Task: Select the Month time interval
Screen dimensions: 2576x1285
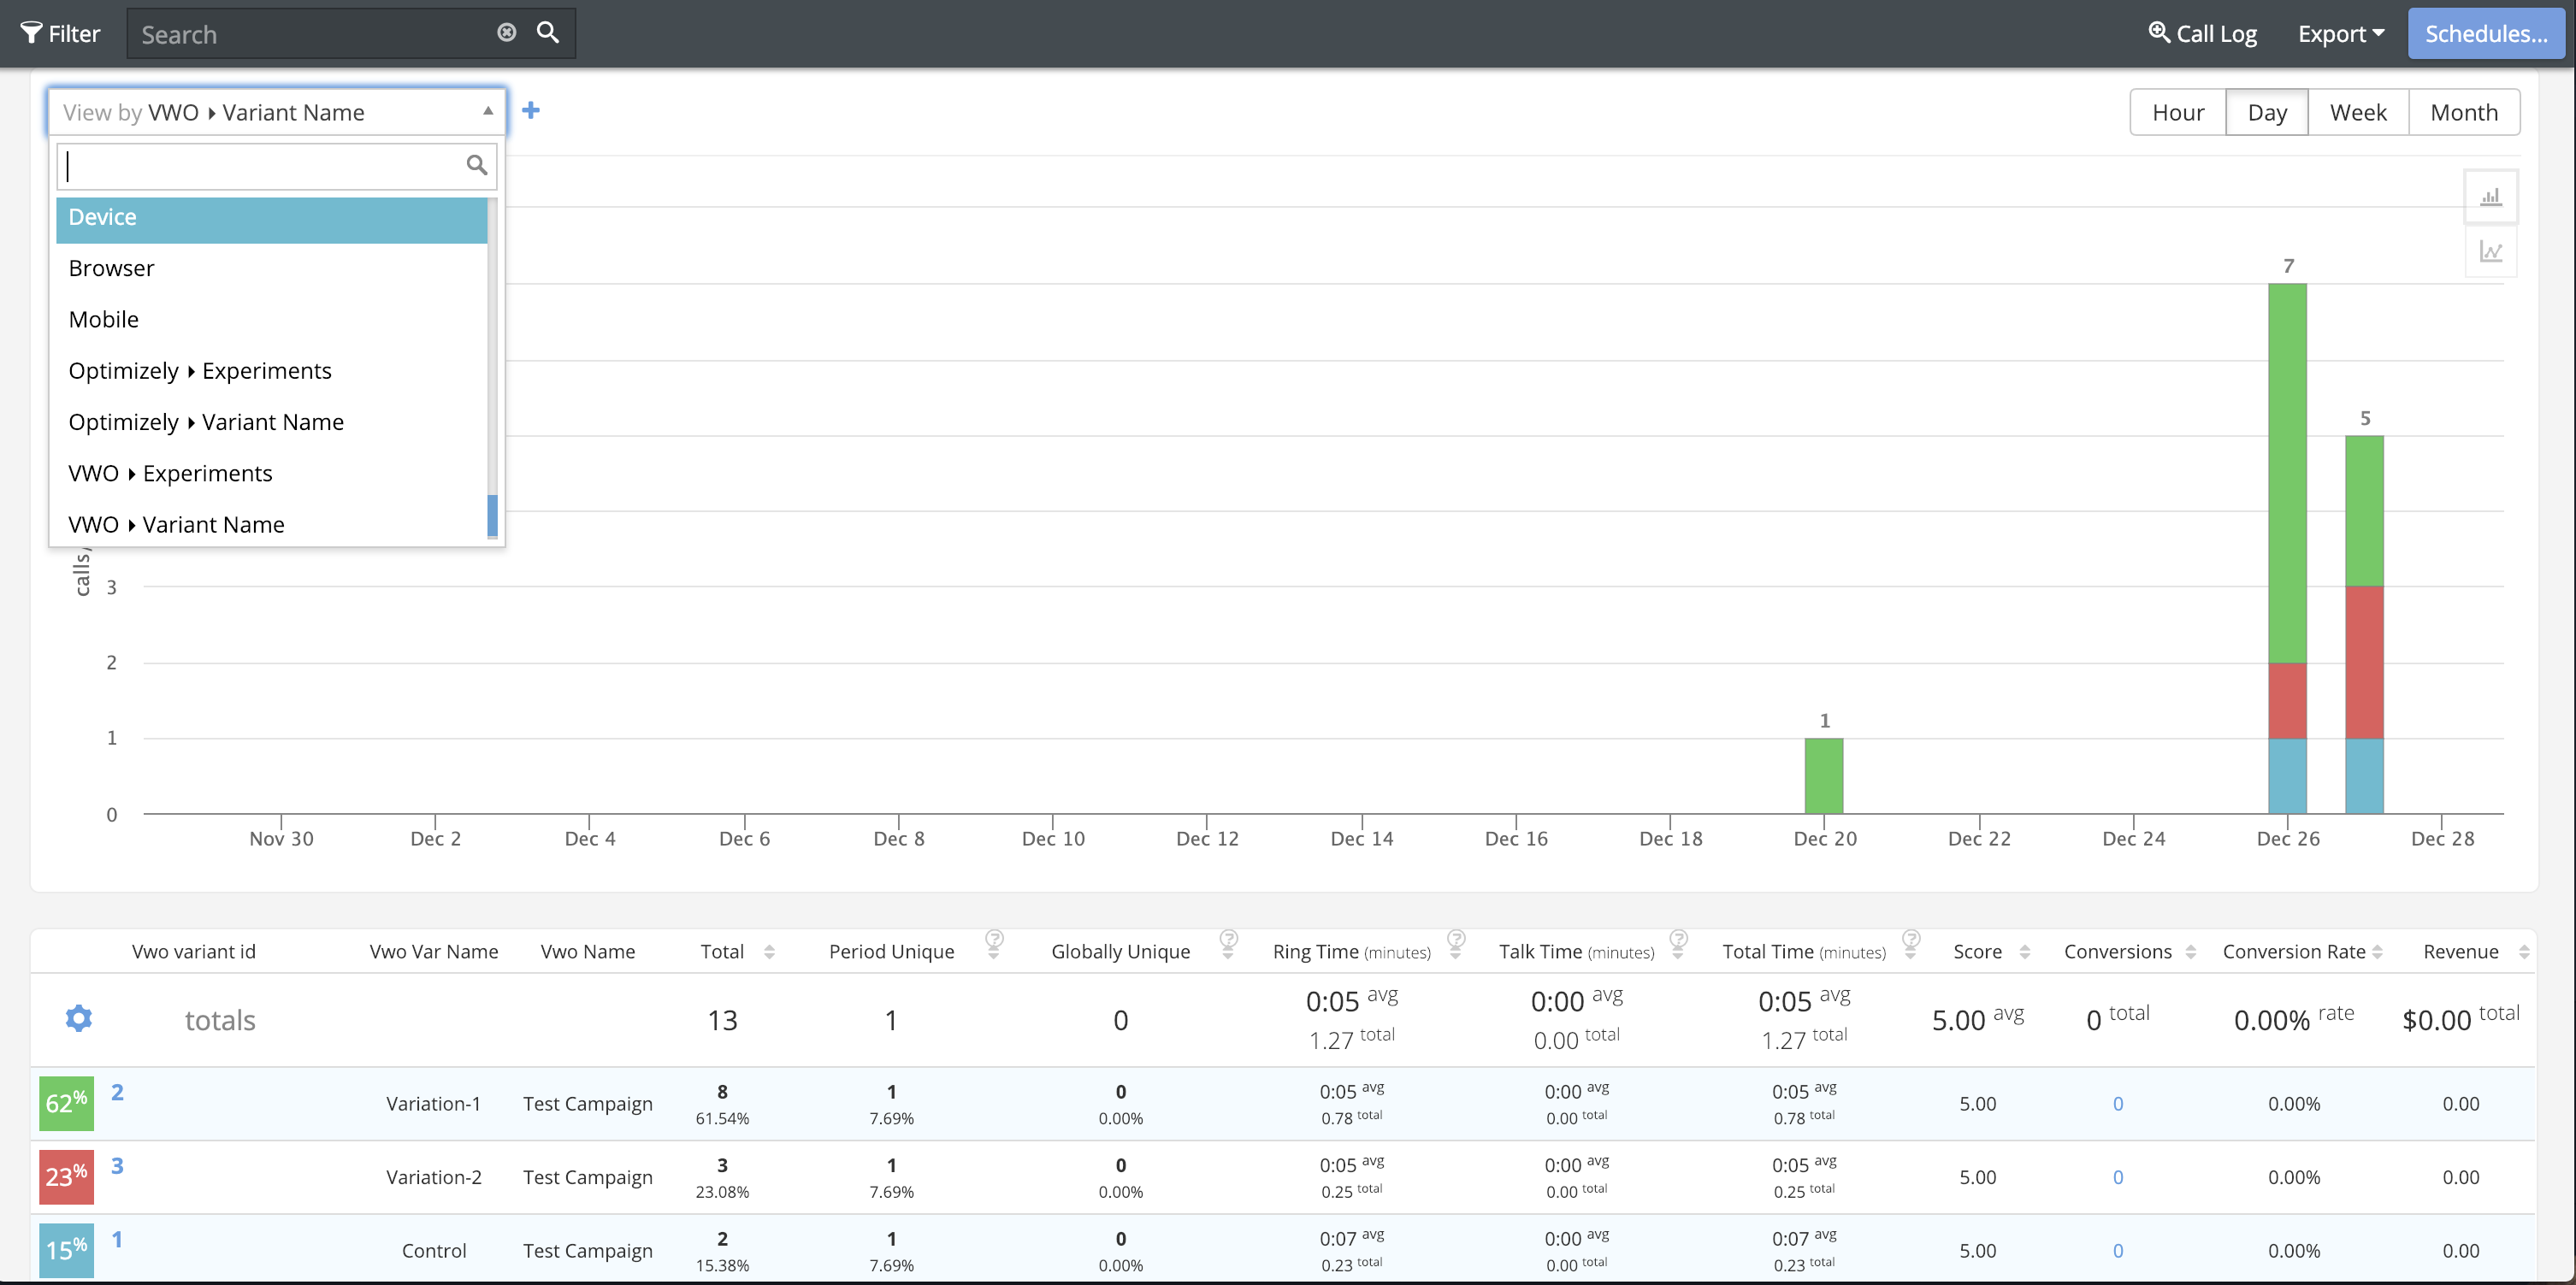Action: click(2463, 112)
